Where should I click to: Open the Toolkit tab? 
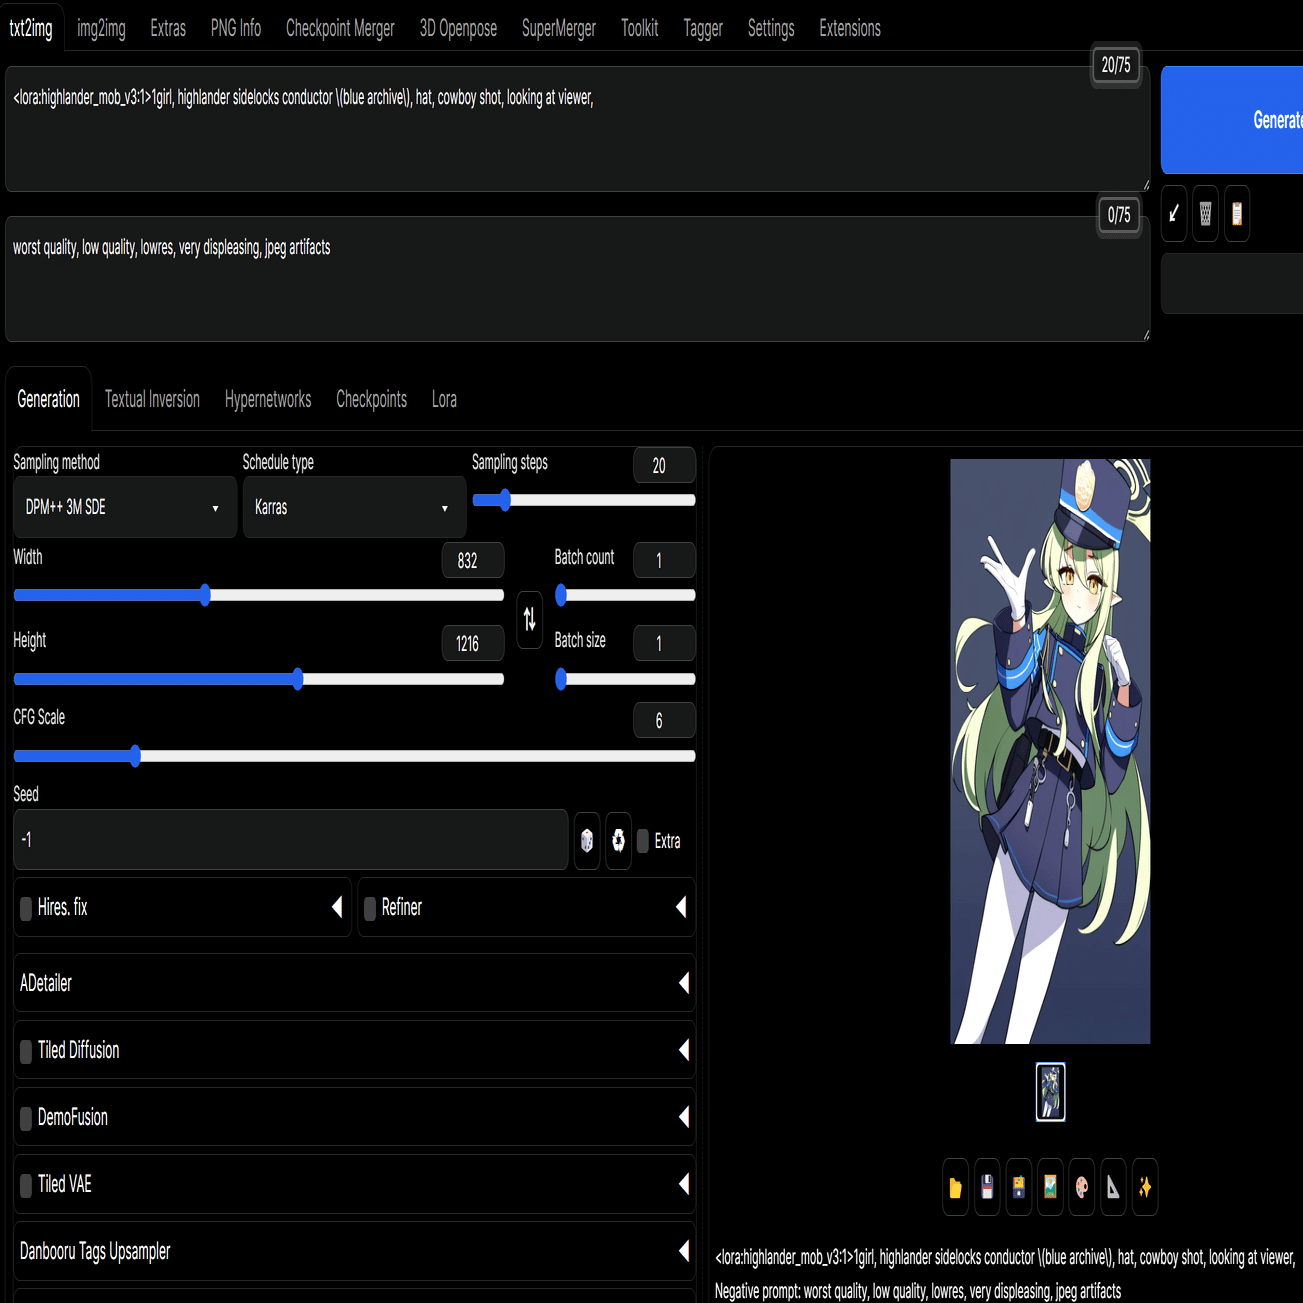(x=640, y=28)
